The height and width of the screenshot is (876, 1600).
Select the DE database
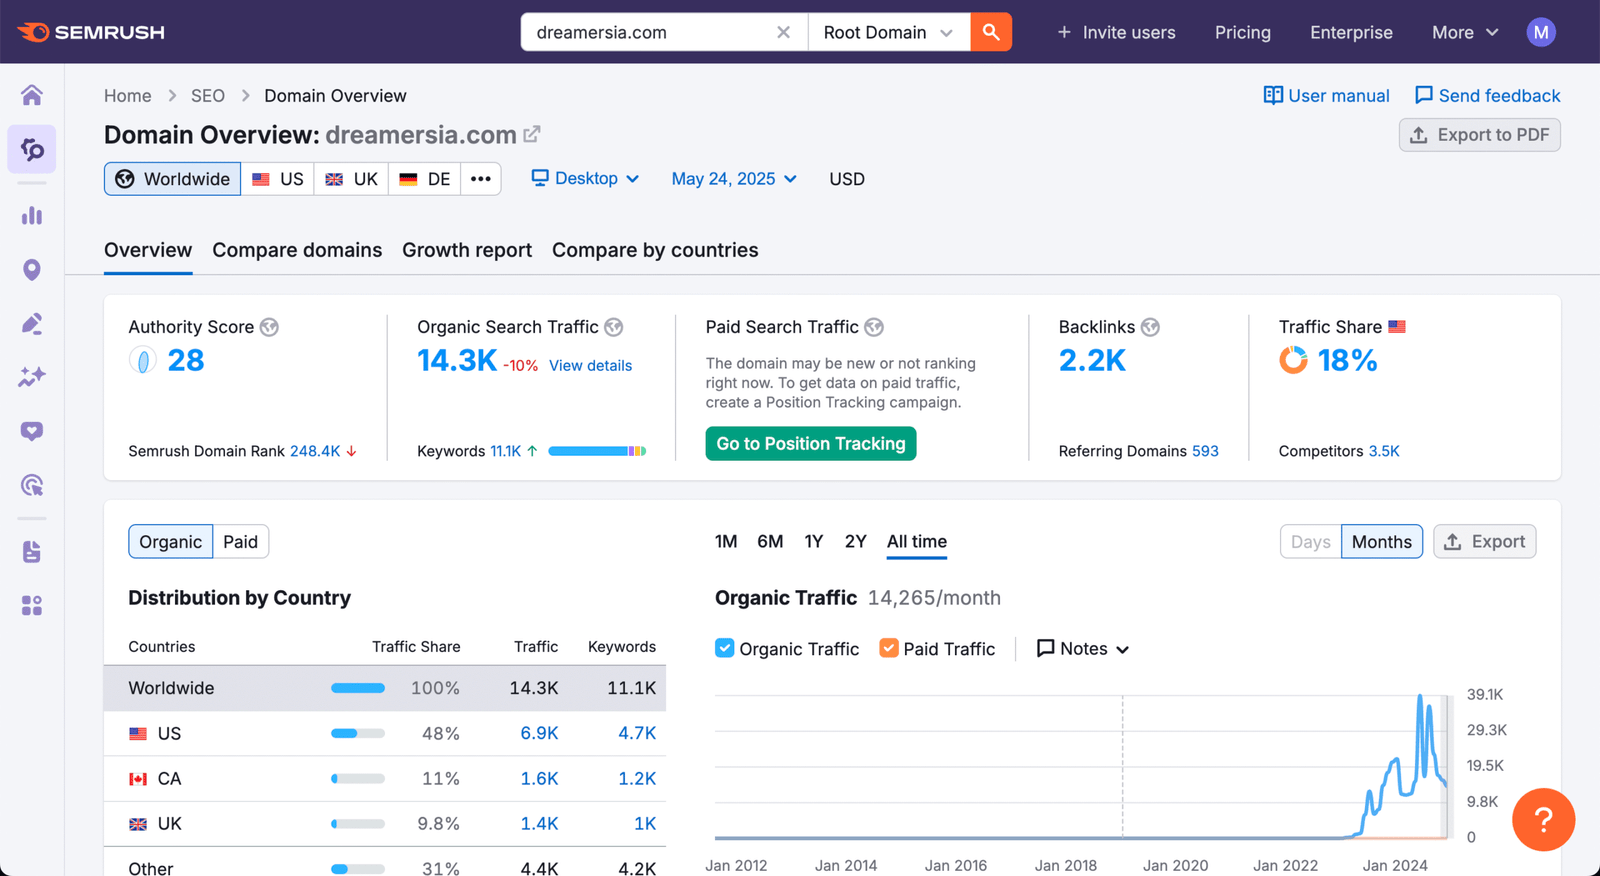coord(424,179)
